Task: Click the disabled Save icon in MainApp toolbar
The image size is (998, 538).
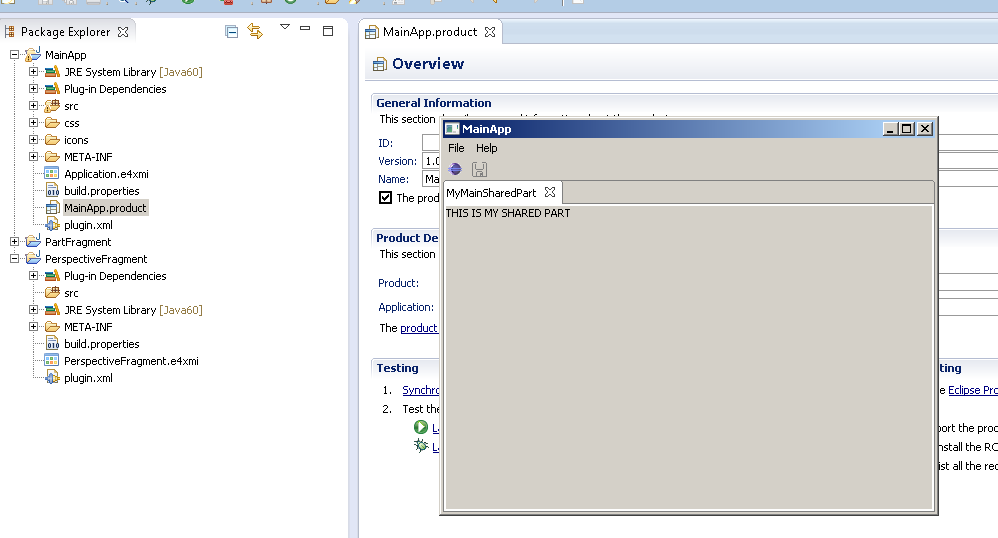Action: tap(479, 169)
